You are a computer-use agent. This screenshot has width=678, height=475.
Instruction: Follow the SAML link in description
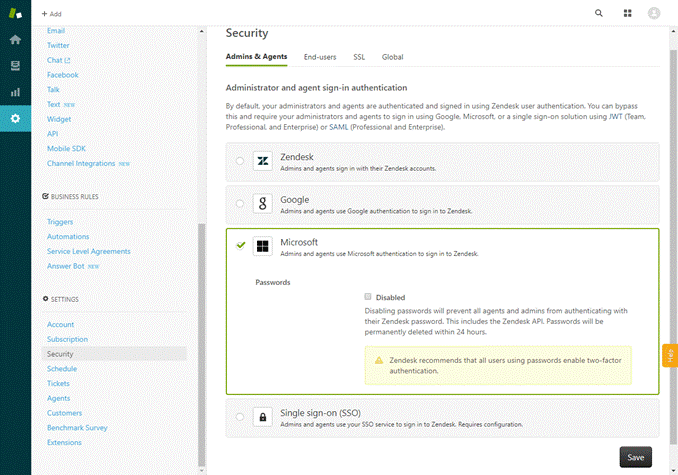pos(339,127)
